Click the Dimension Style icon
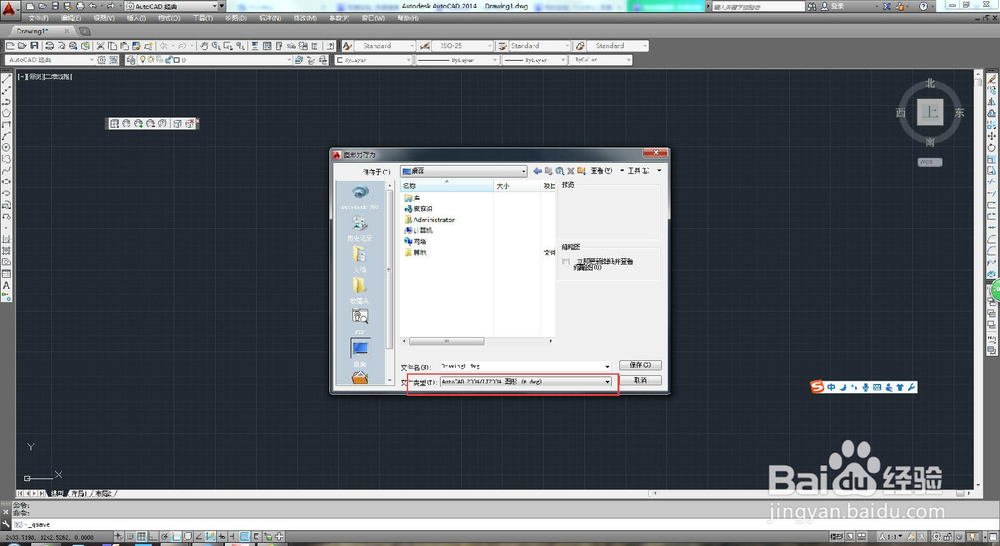The width and height of the screenshot is (1000, 546). click(x=425, y=46)
